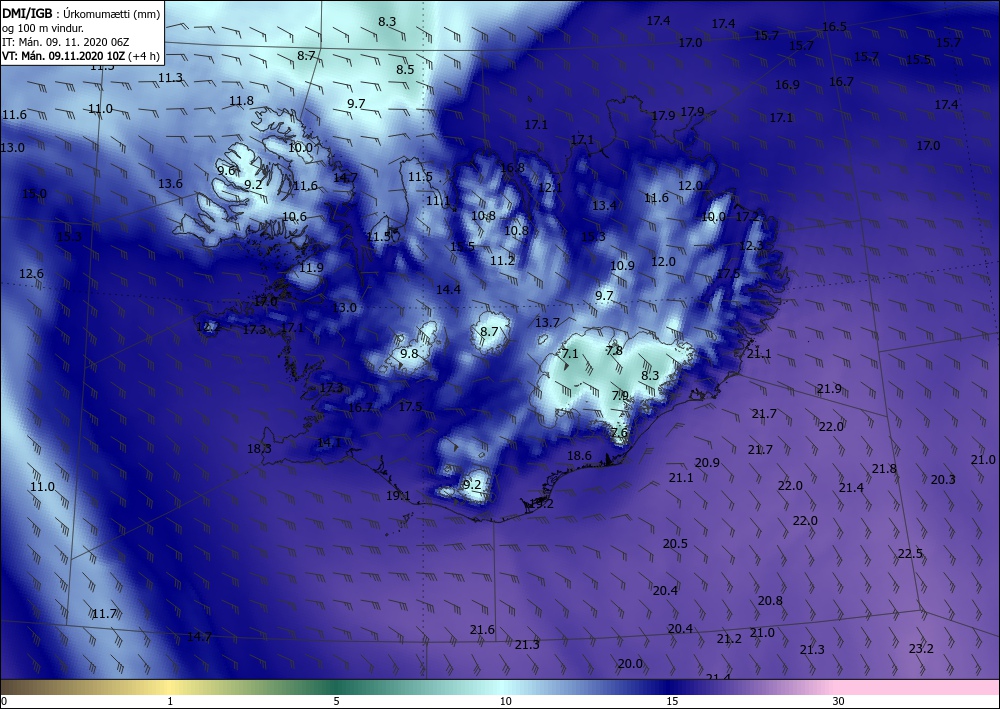Viewport: 1000px width, 709px height.
Task: Click the "1" tick label on the scale
Action: (x=170, y=701)
